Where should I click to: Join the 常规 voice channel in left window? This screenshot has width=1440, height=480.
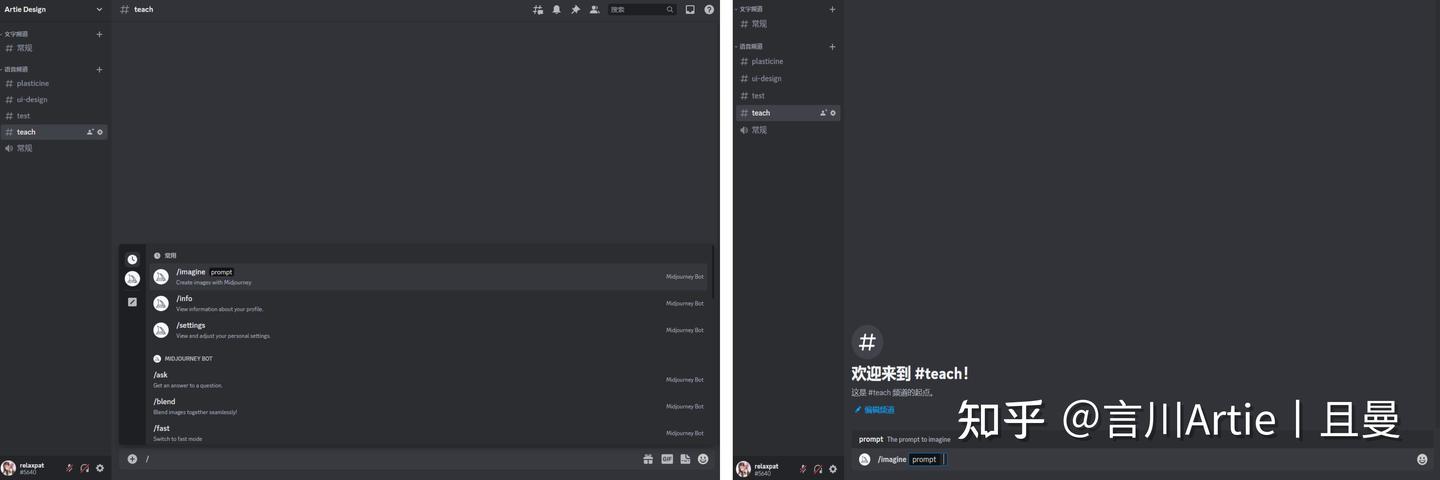point(54,148)
